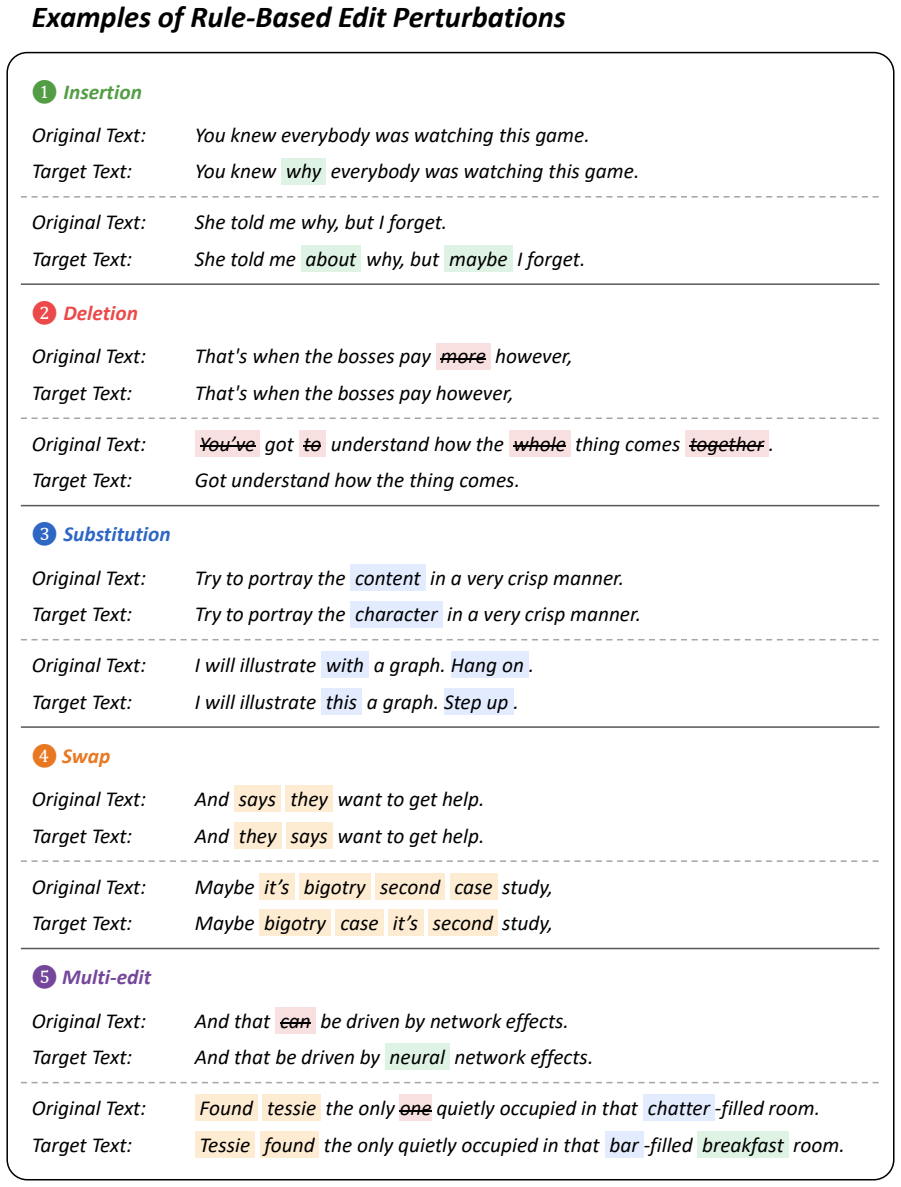The width and height of the screenshot is (901, 1187).
Task: Click the title 'Examples of Rule-Based Edit Perturbations'
Action: pos(298,17)
